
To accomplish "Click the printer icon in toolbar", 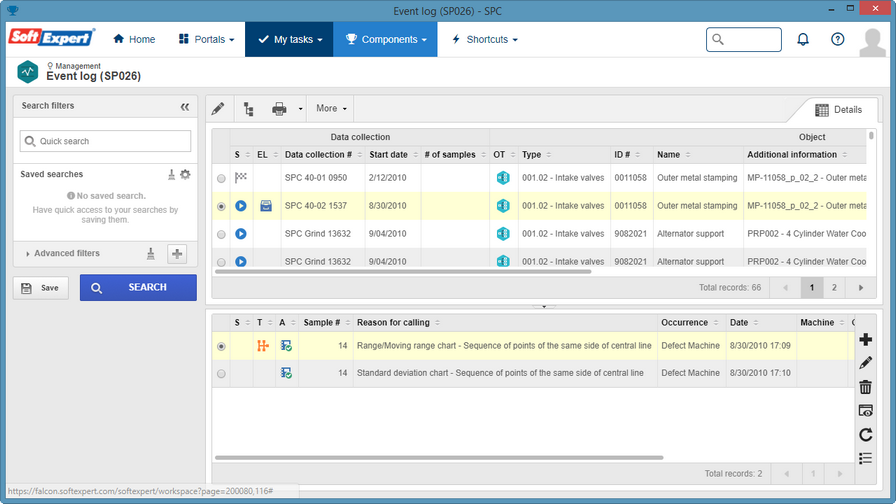I will (279, 109).
